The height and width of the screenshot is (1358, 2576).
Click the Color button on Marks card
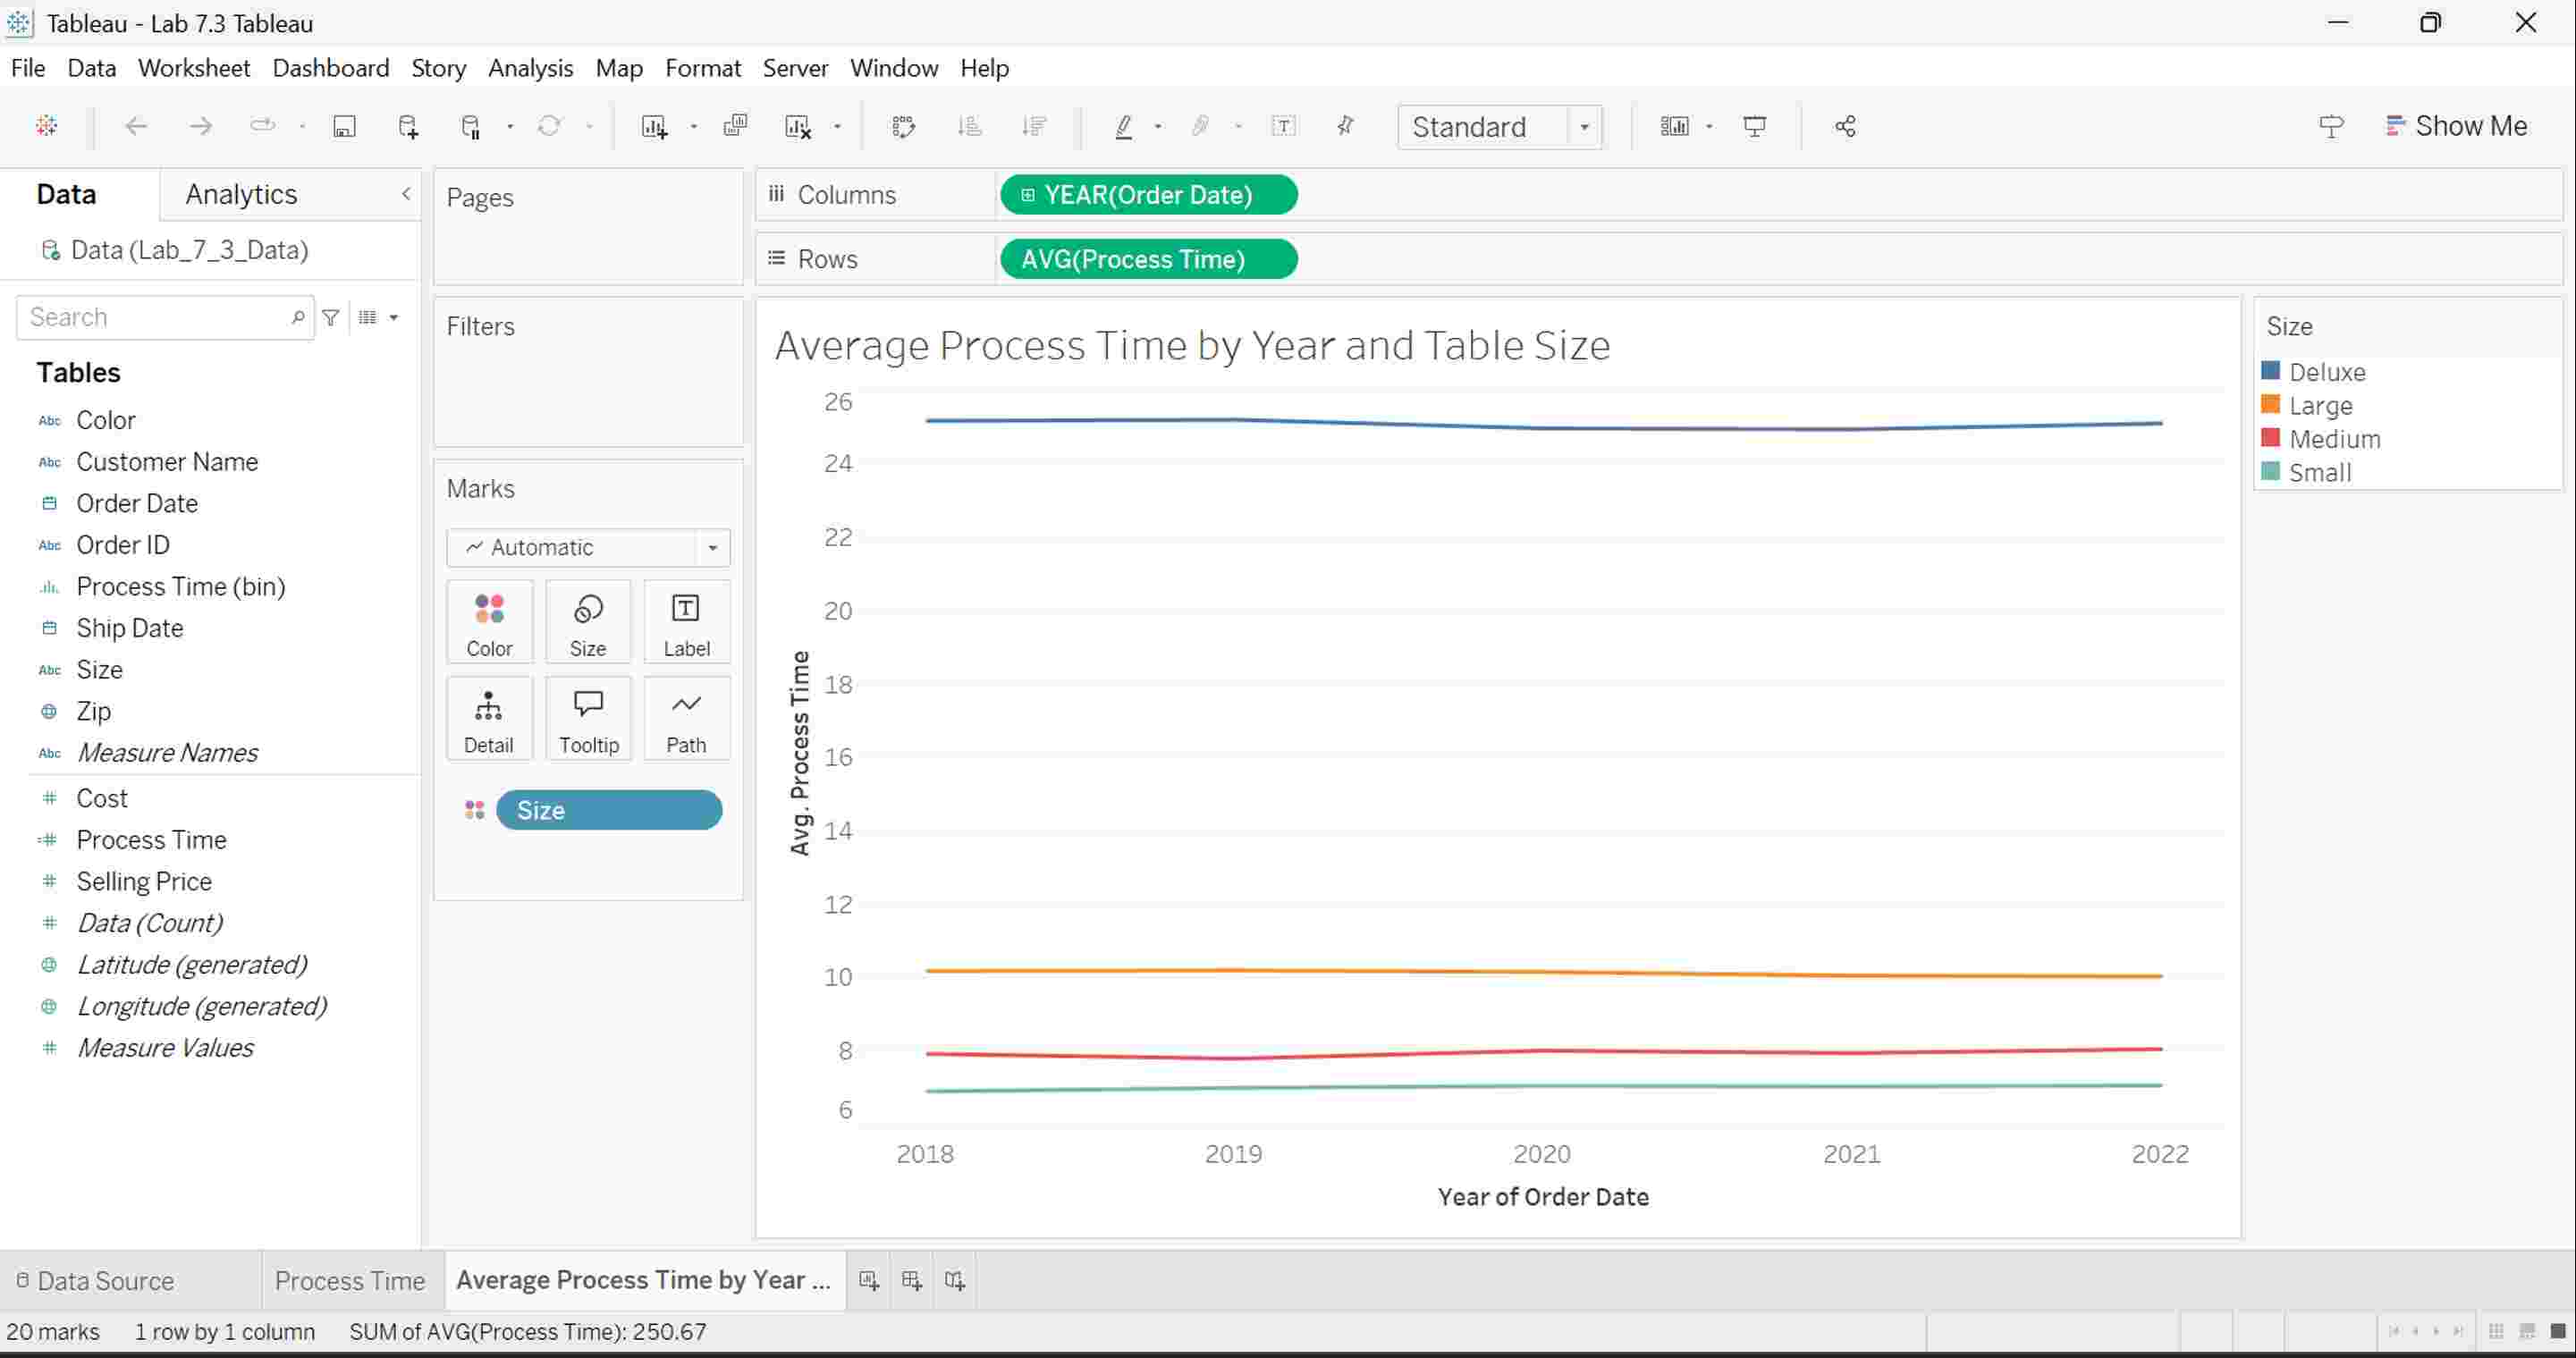click(489, 620)
